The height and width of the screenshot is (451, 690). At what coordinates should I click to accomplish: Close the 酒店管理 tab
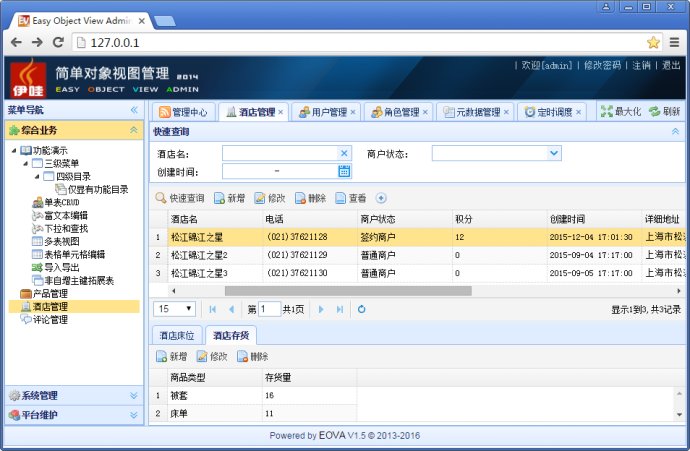(x=281, y=112)
